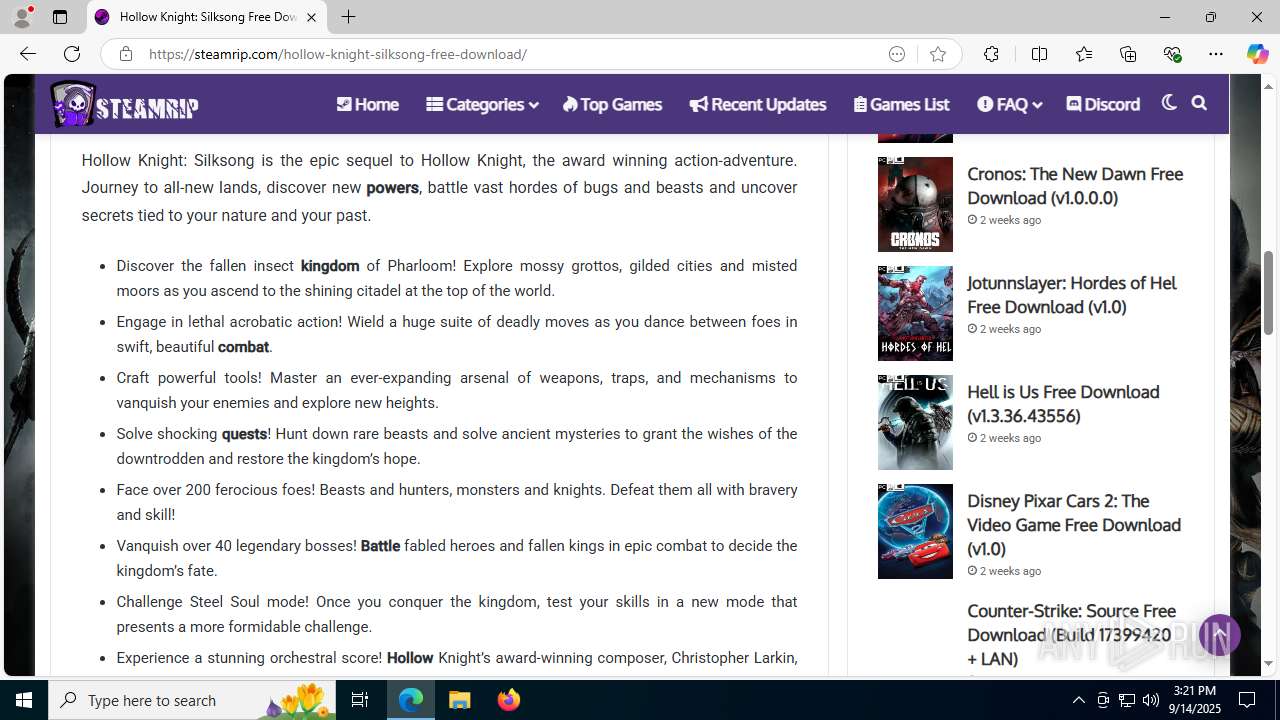Click the bold 'kingdom' link

pos(330,266)
